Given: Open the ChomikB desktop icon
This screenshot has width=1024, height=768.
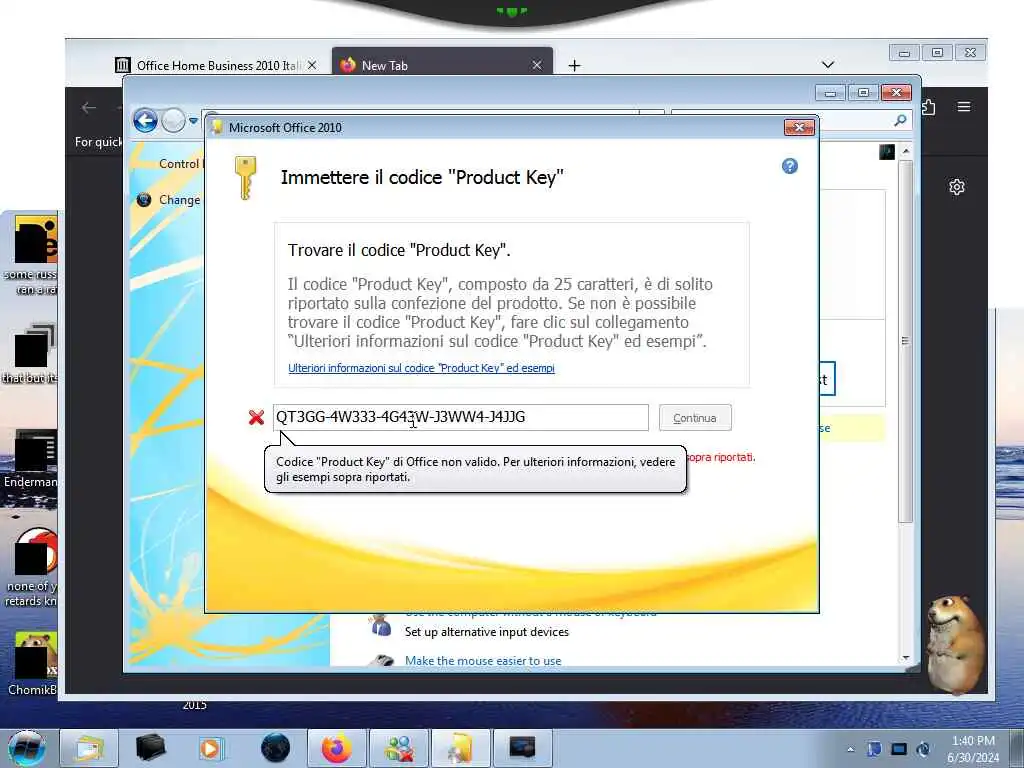Looking at the screenshot, I should pyautogui.click(x=33, y=664).
